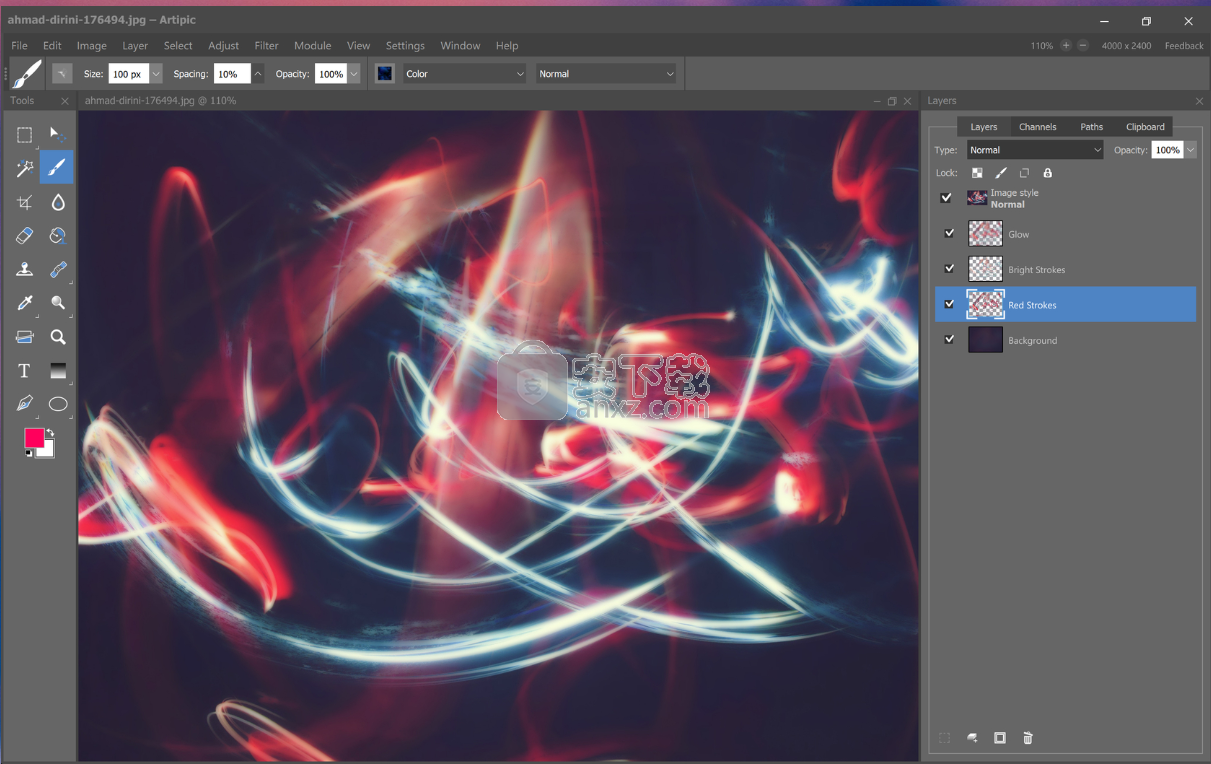This screenshot has width=1211, height=764.
Task: Toggle visibility of Image style layer
Action: (x=946, y=198)
